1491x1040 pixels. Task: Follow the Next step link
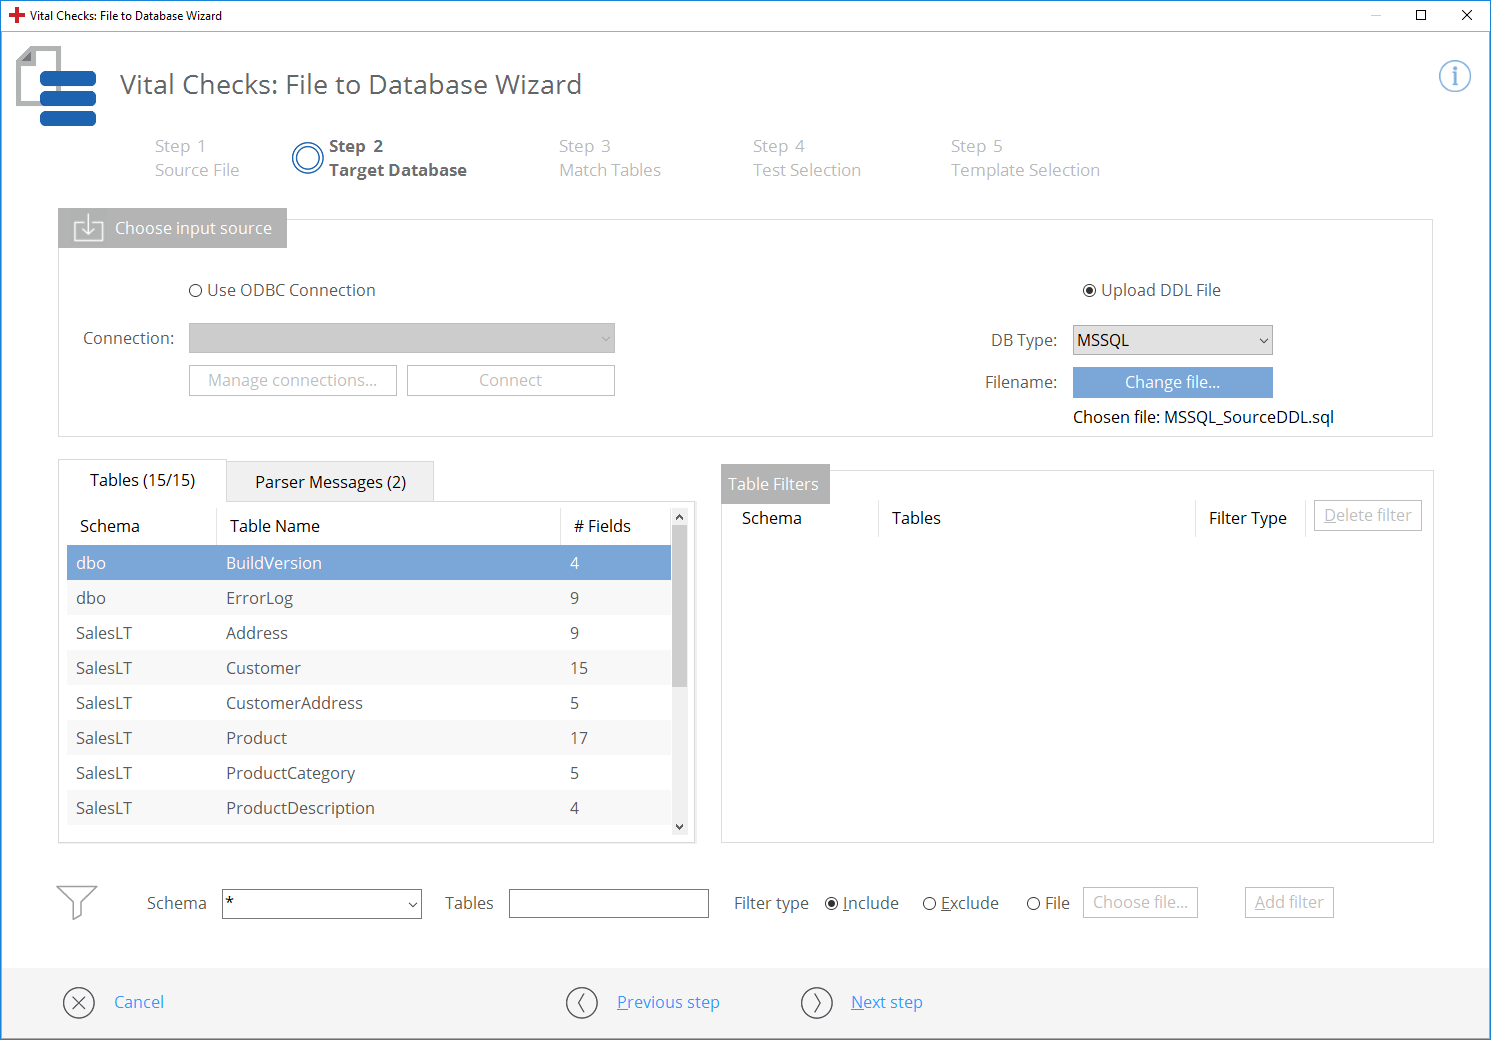886,1002
